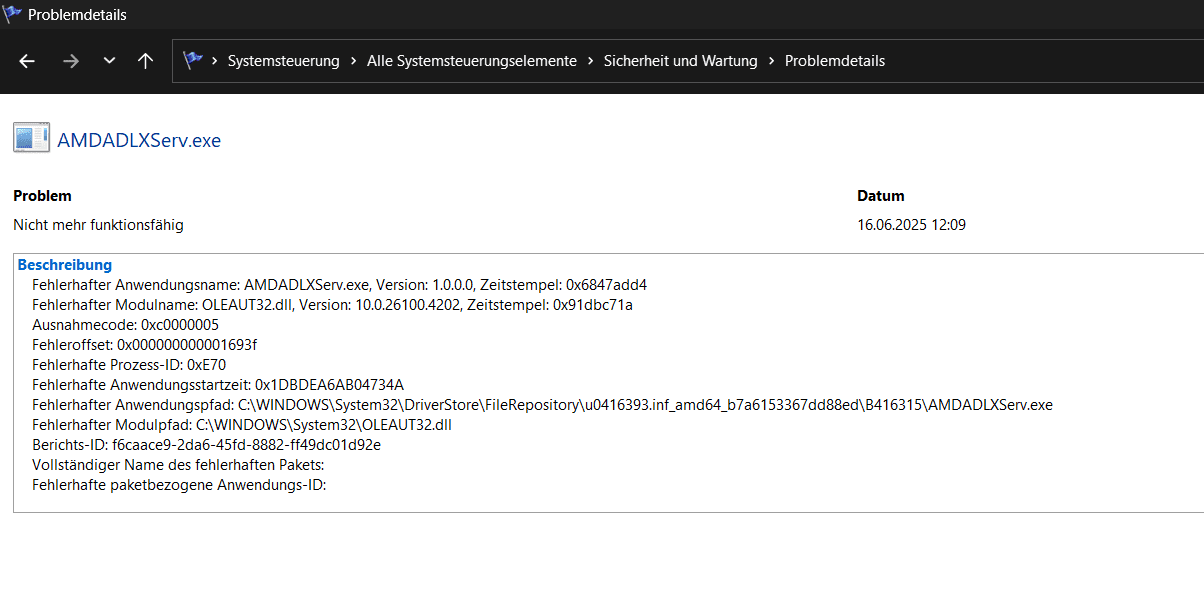Screen dimensions: 1204x600
Task: Expand the chevron before Systemsteuerung
Action: tap(214, 61)
